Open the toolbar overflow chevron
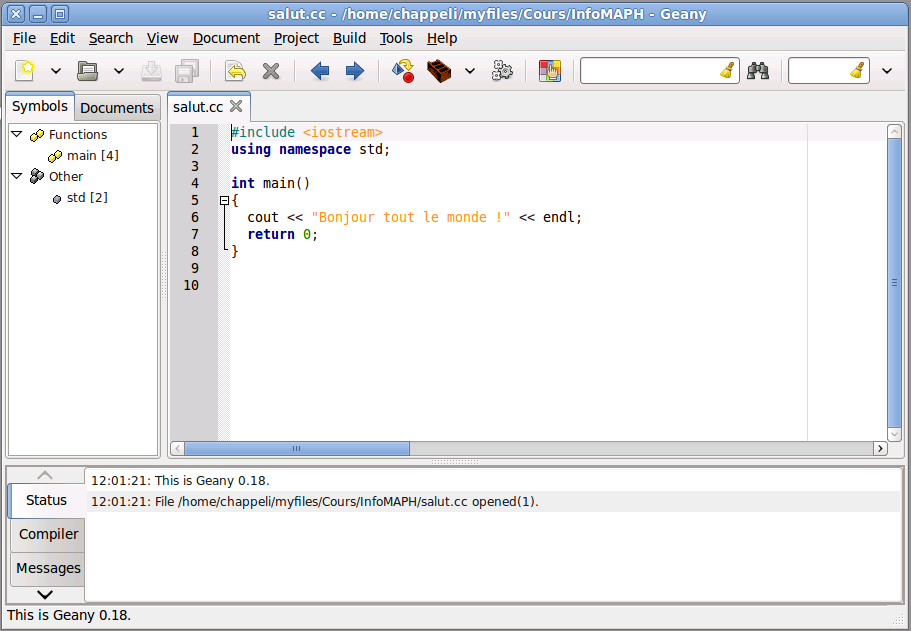 tap(887, 71)
